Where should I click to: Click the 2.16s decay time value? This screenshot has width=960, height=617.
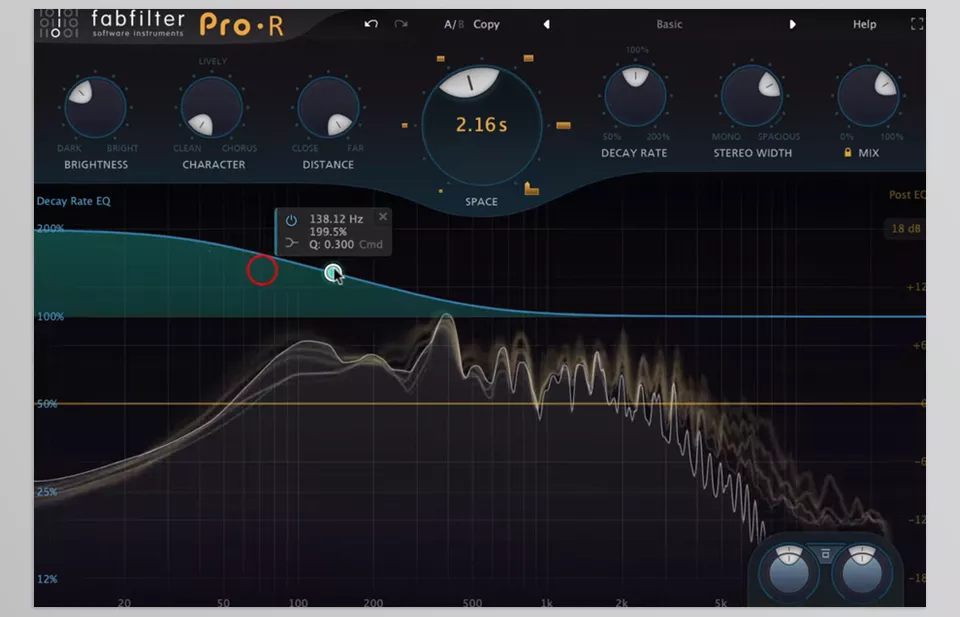coord(481,125)
